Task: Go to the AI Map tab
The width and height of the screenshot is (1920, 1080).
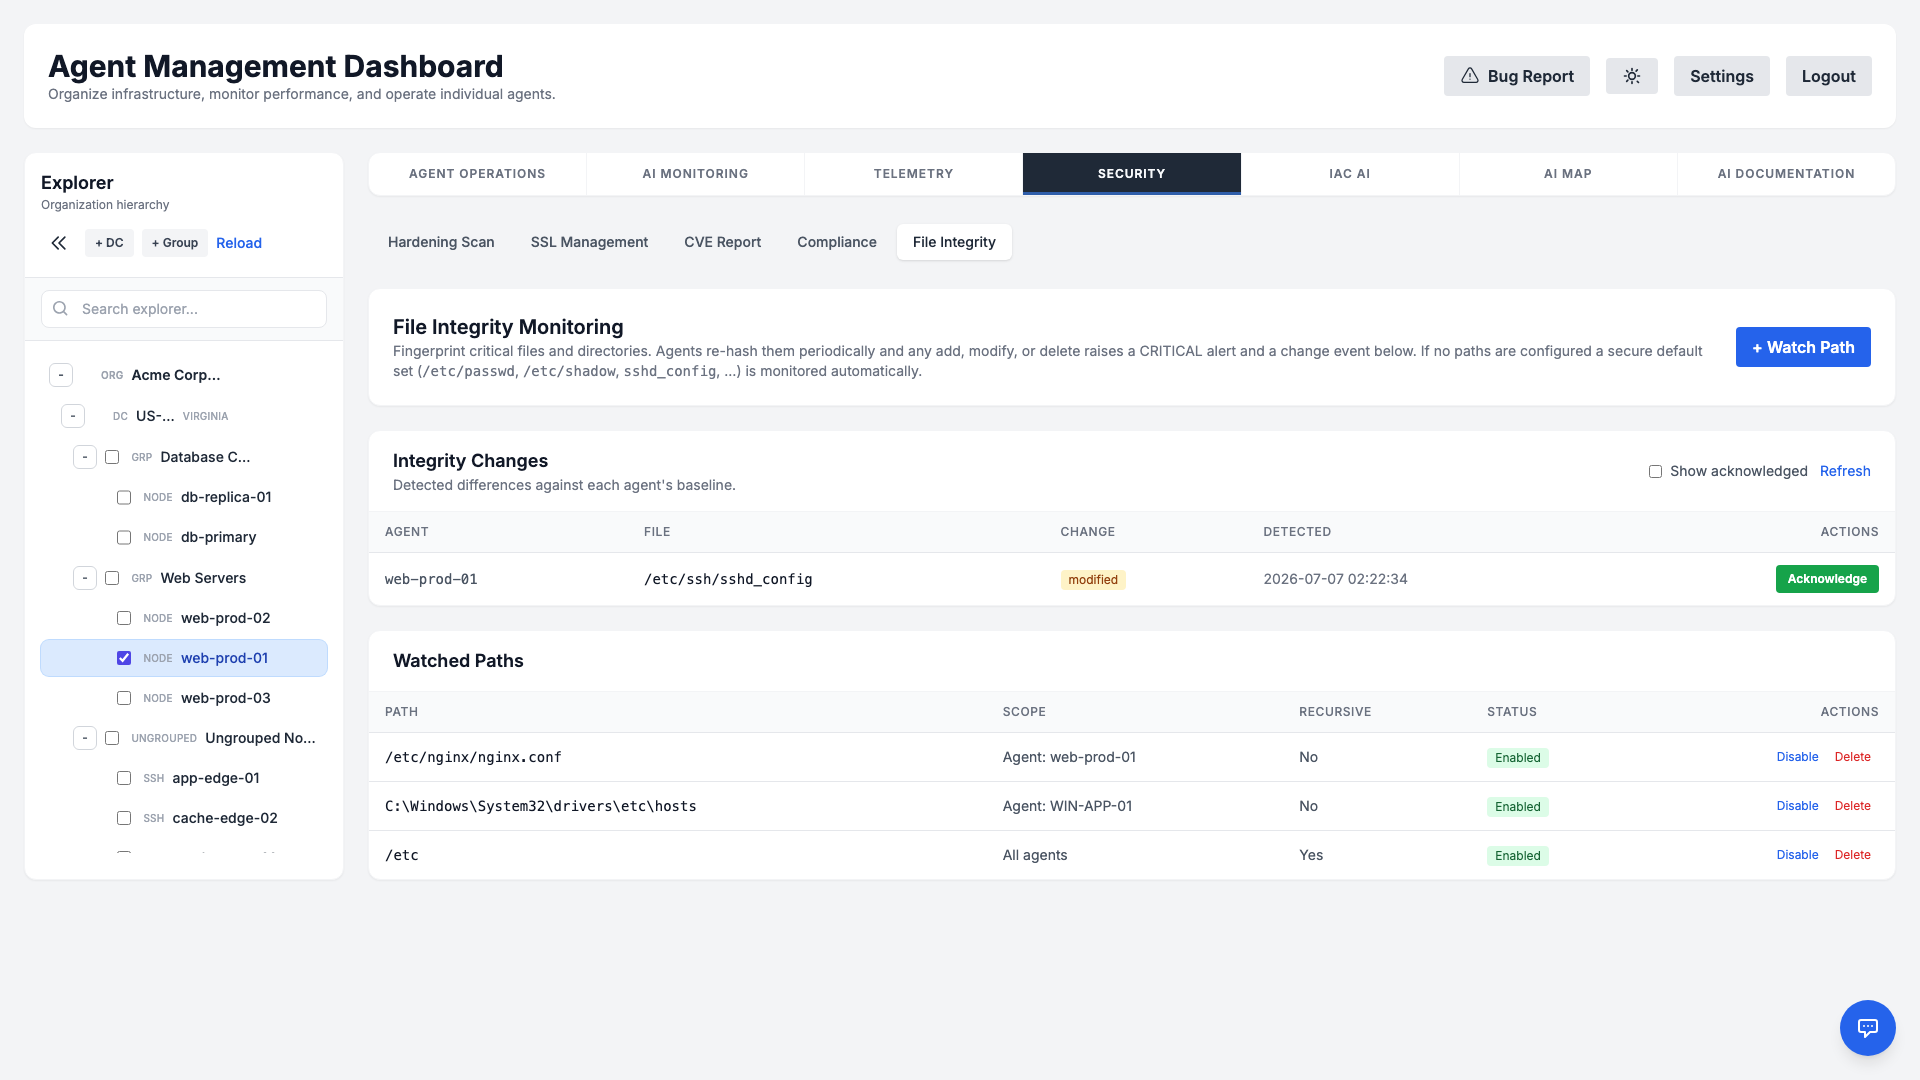Action: point(1567,174)
